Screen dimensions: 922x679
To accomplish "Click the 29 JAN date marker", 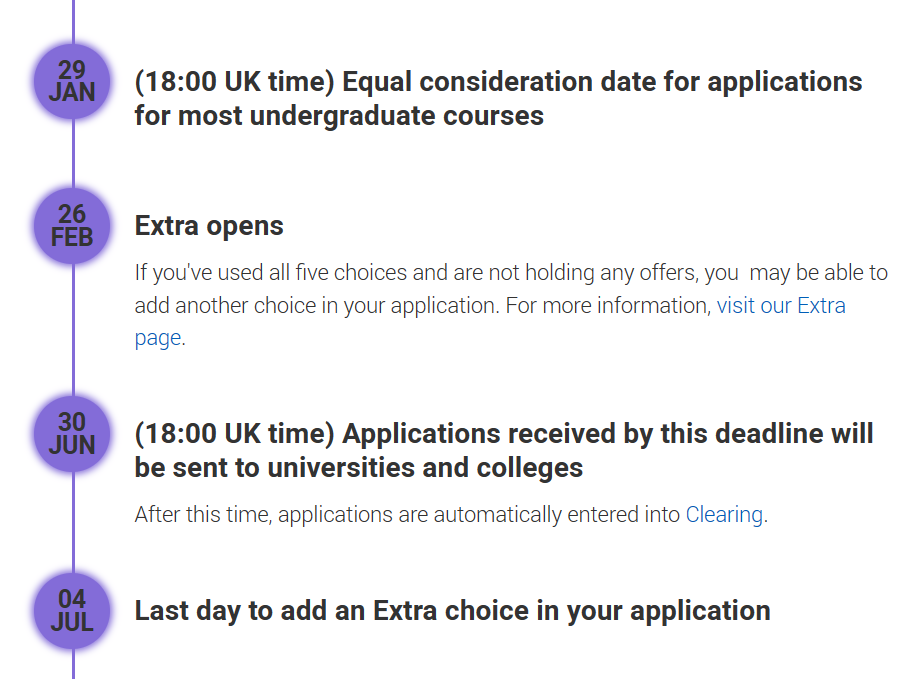I will tap(72, 82).
